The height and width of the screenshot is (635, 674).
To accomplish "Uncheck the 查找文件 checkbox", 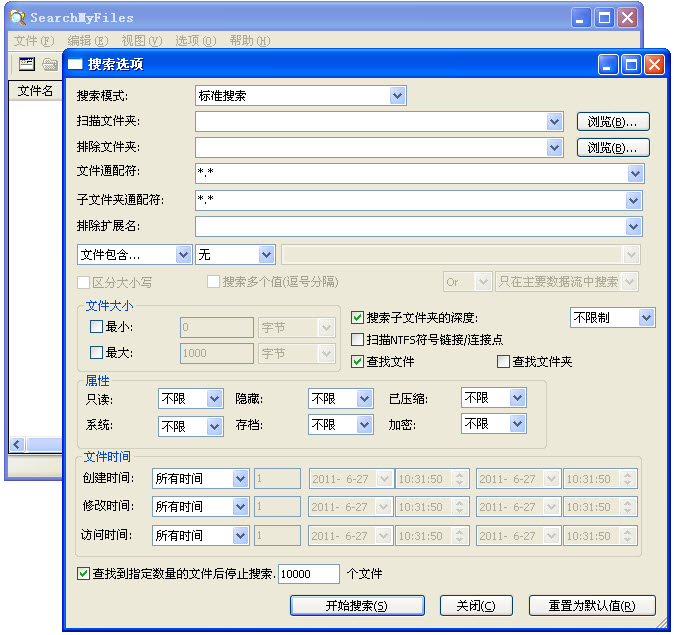I will 358,362.
